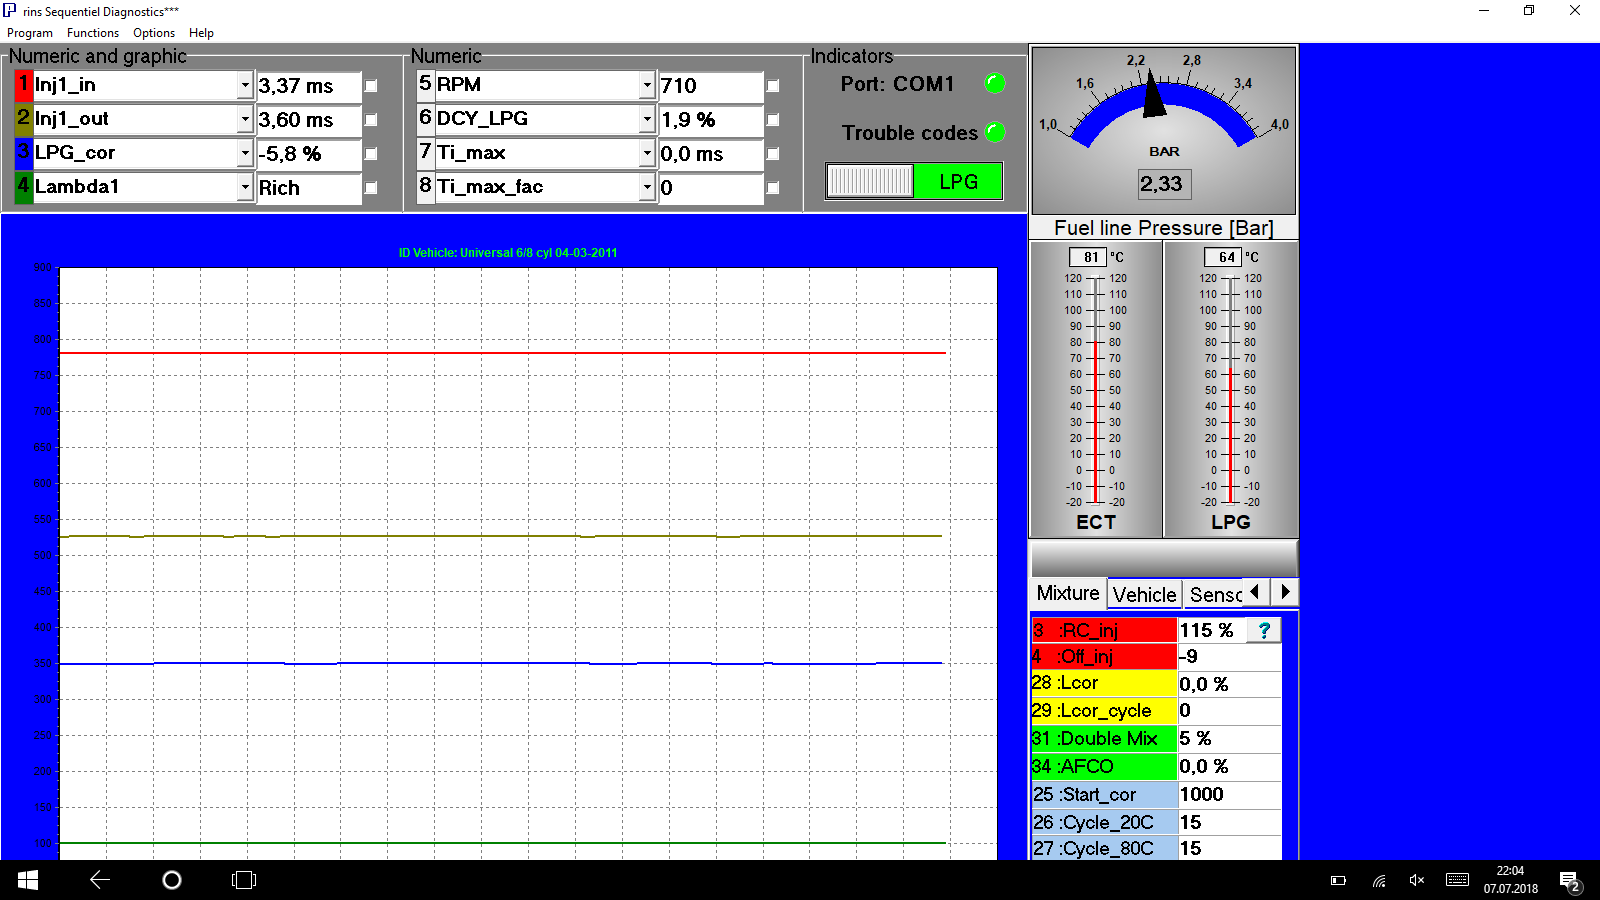Select the Cycle_20C parameter row
Viewport: 1600px width, 900px height.
pyautogui.click(x=1104, y=823)
